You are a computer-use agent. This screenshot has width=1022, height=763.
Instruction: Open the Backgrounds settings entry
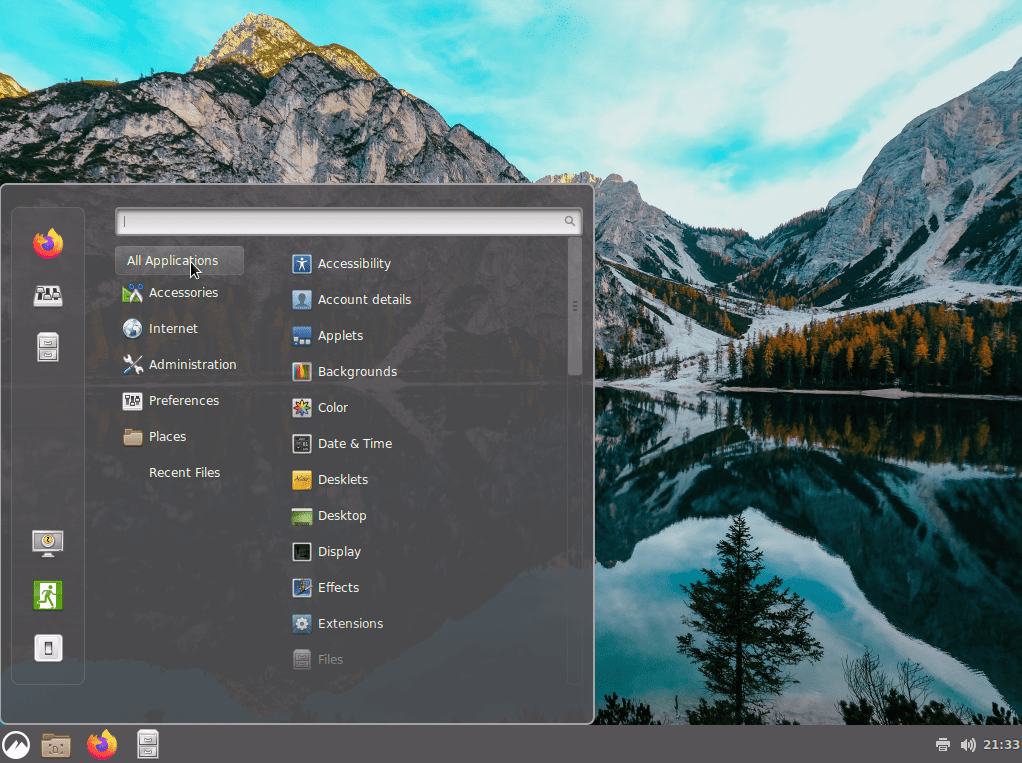pyautogui.click(x=355, y=371)
